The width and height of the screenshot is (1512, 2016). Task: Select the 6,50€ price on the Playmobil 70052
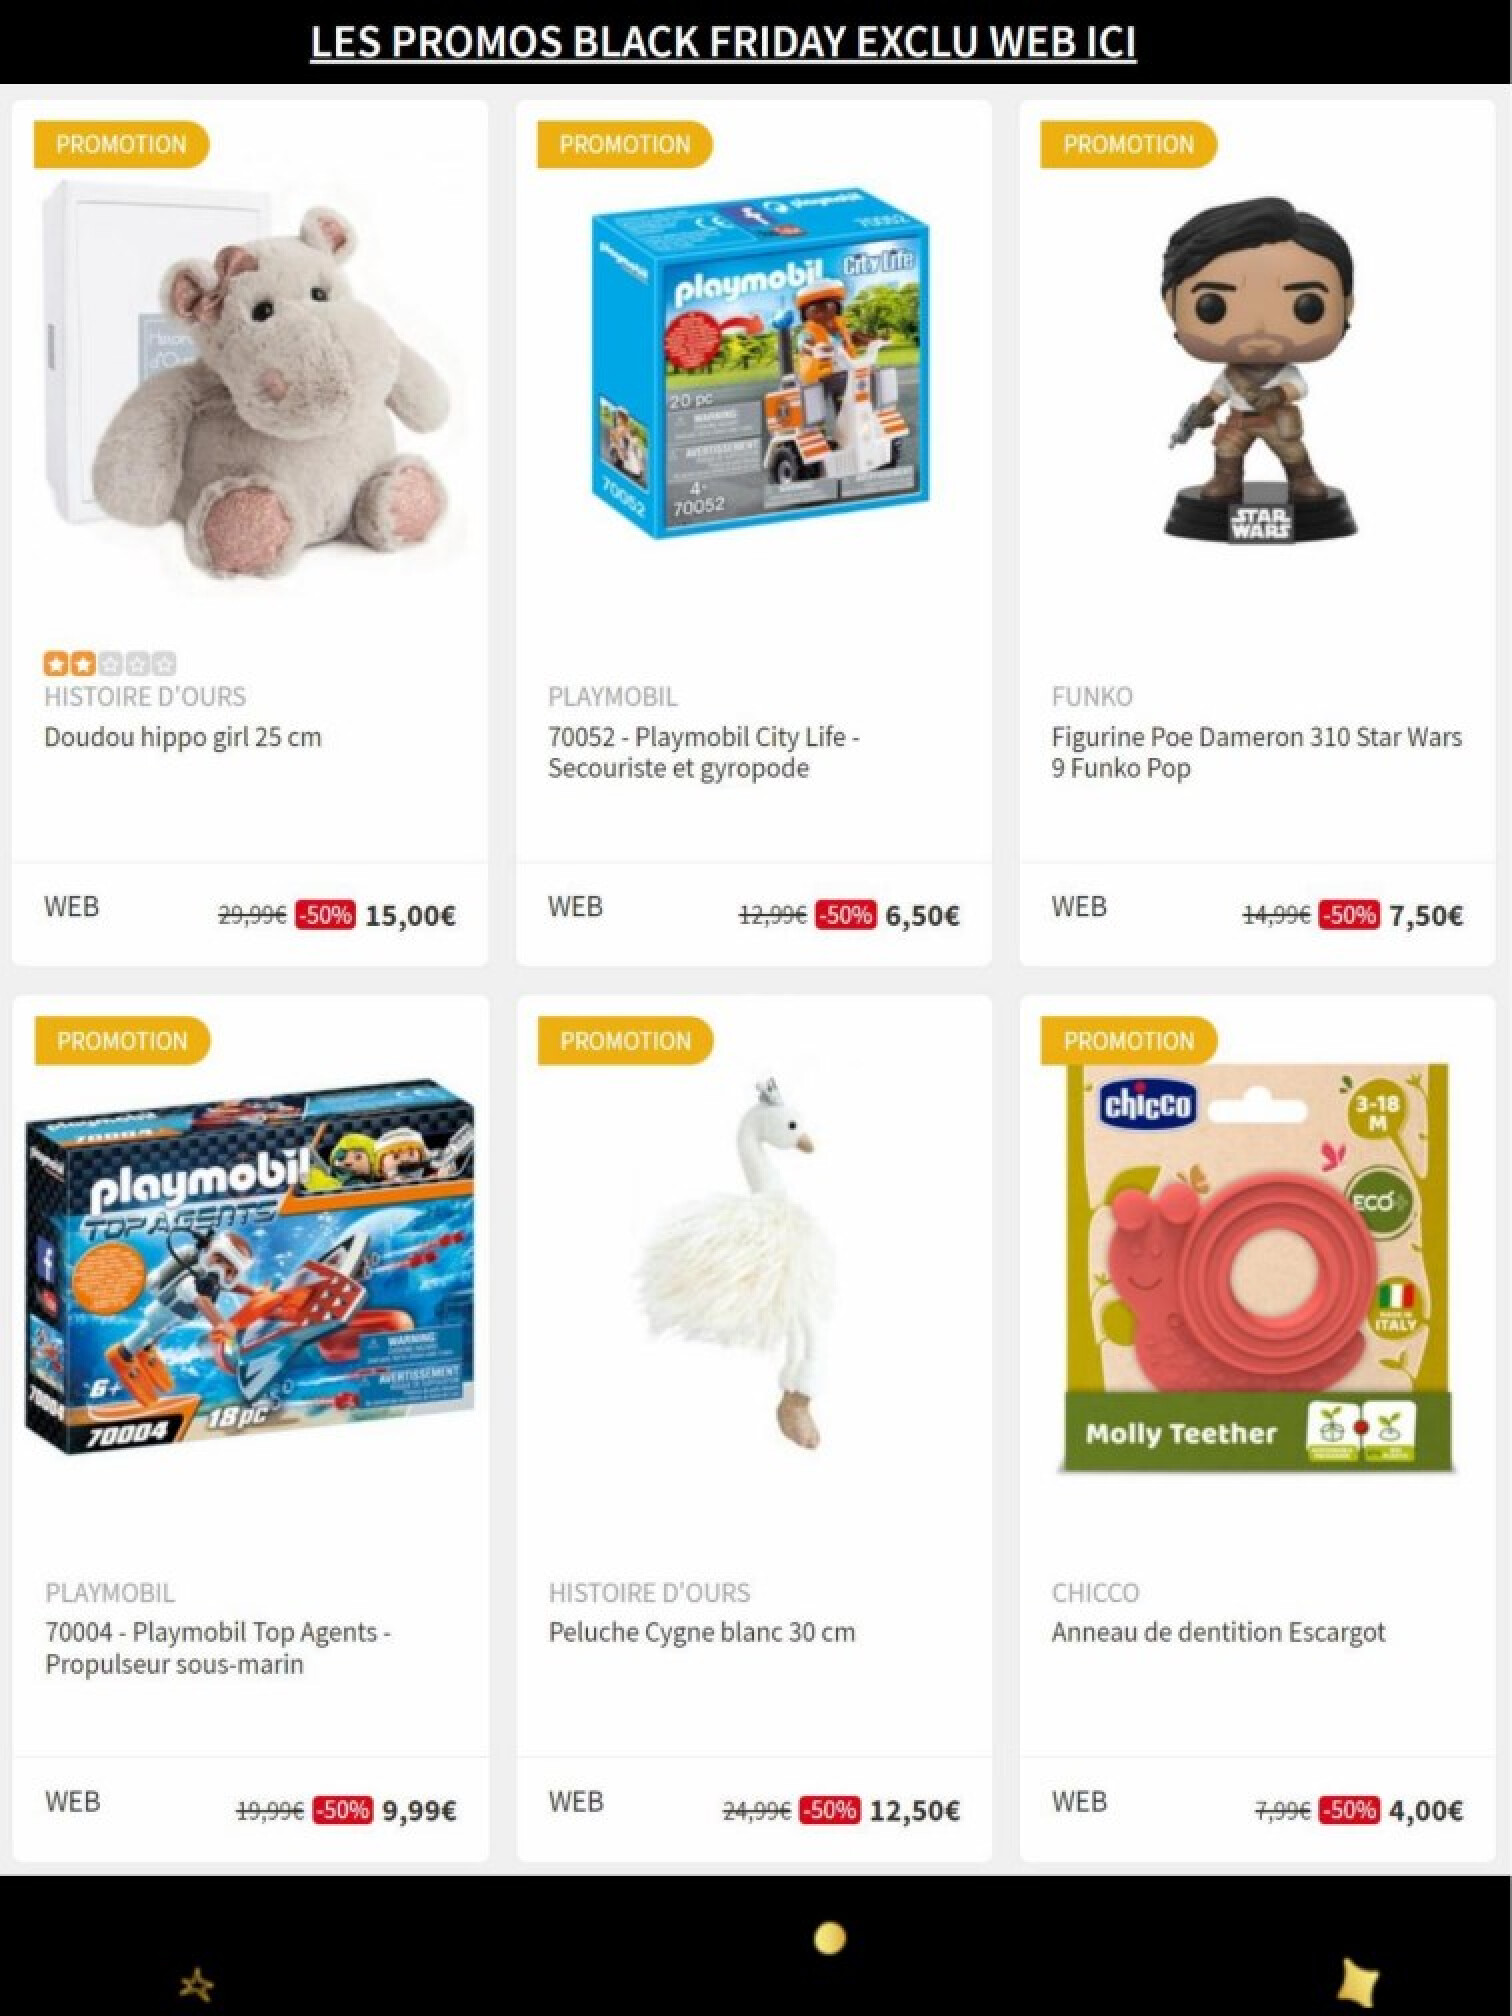tap(923, 915)
